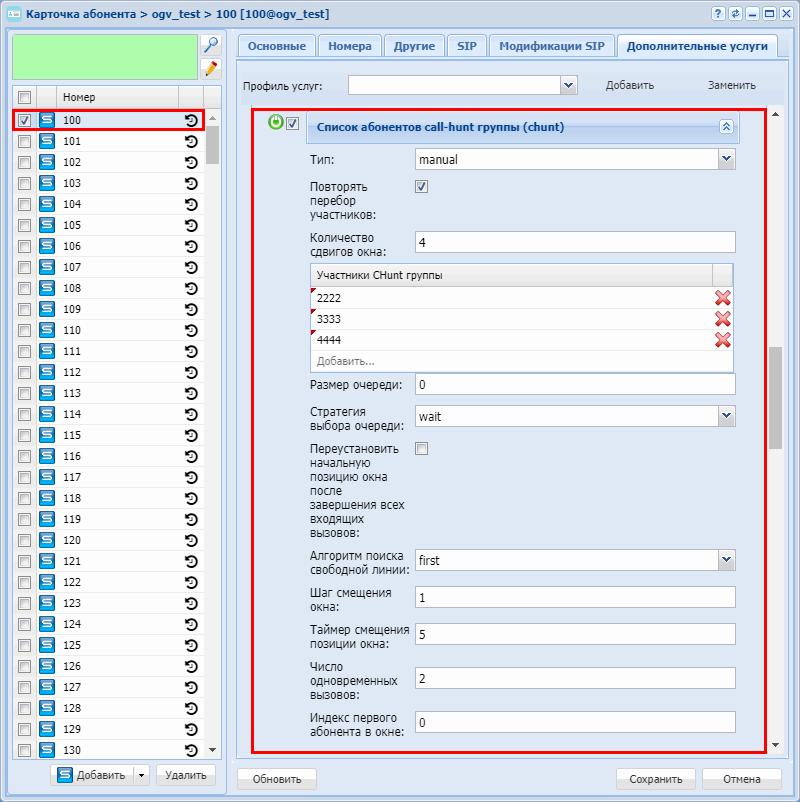The image size is (800, 802).
Task: Click the Размер очереди input field
Action: 574,385
